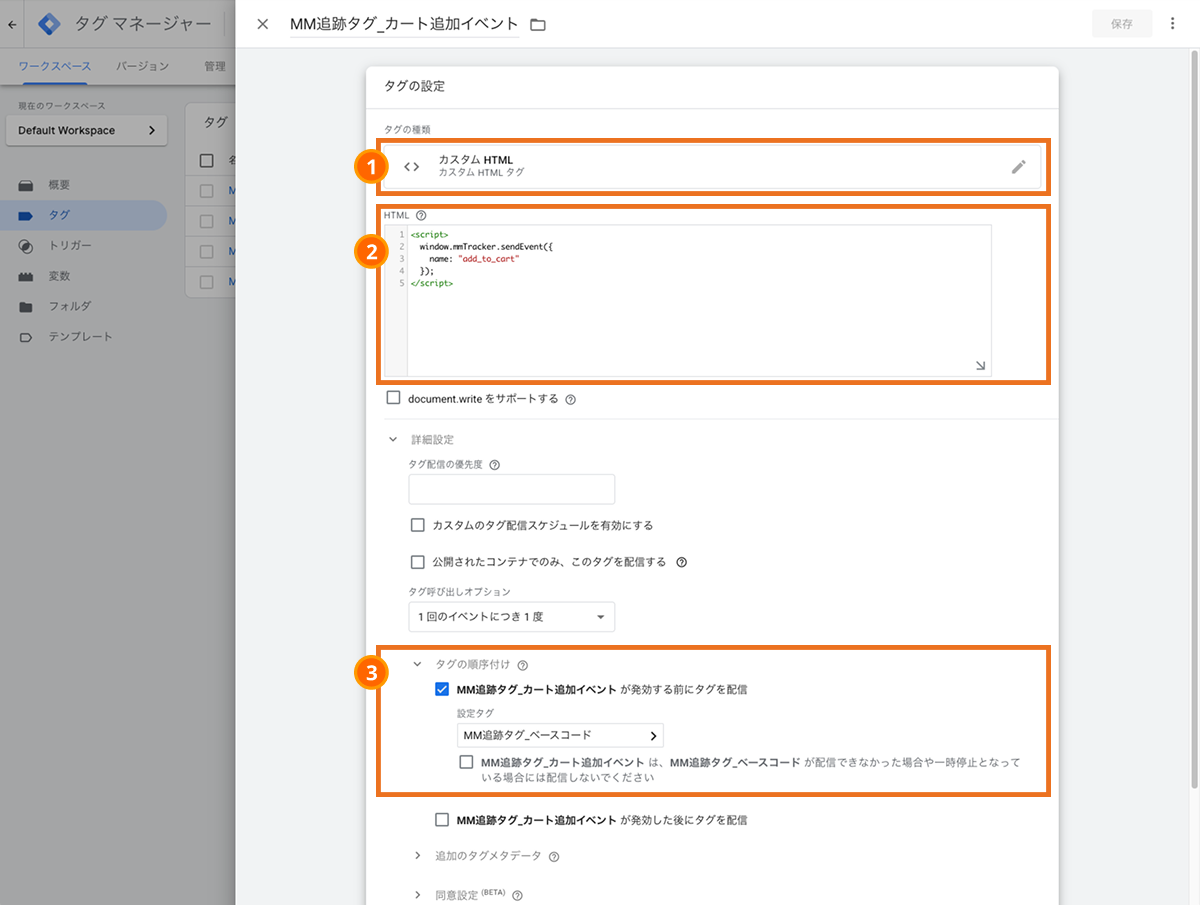Uncheck 発効する前にタグを配信 checkbox
The height and width of the screenshot is (905, 1200).
[x=442, y=689]
